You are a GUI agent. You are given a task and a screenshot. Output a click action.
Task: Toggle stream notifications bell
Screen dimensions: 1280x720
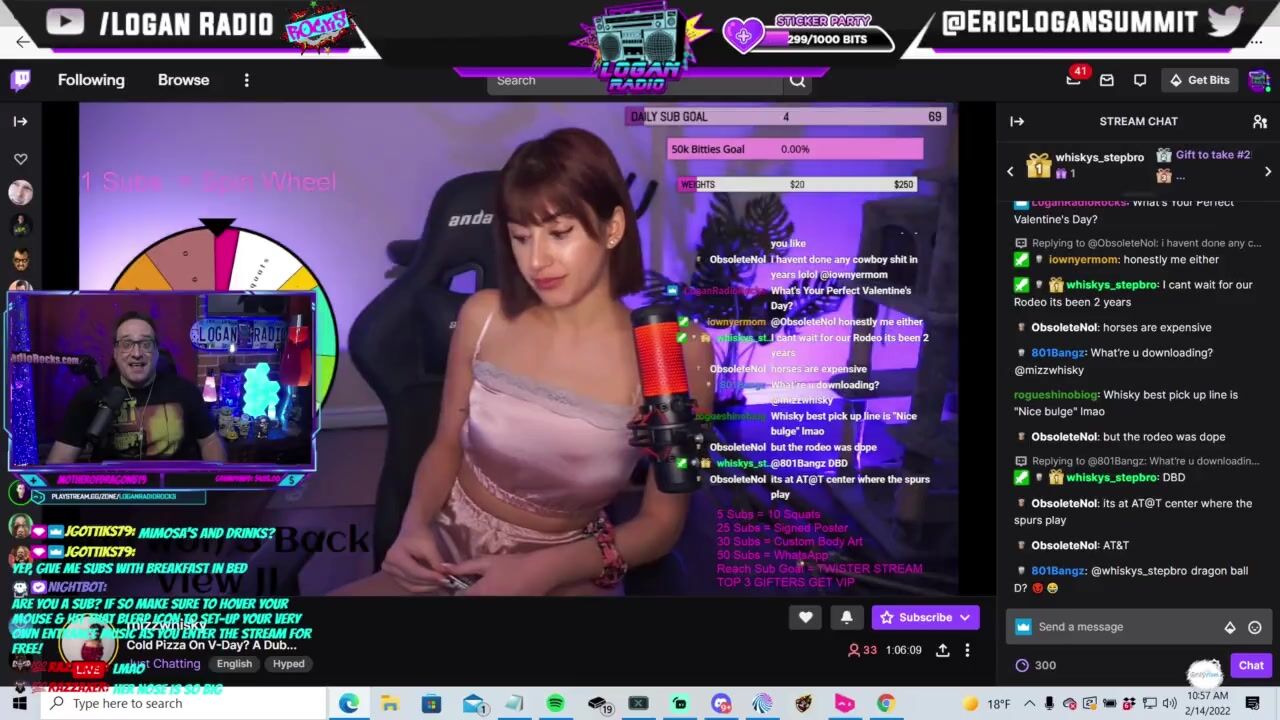coord(846,617)
